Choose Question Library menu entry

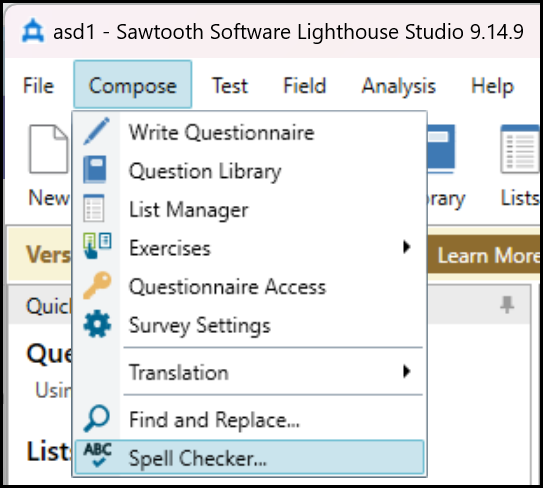pyautogui.click(x=249, y=171)
